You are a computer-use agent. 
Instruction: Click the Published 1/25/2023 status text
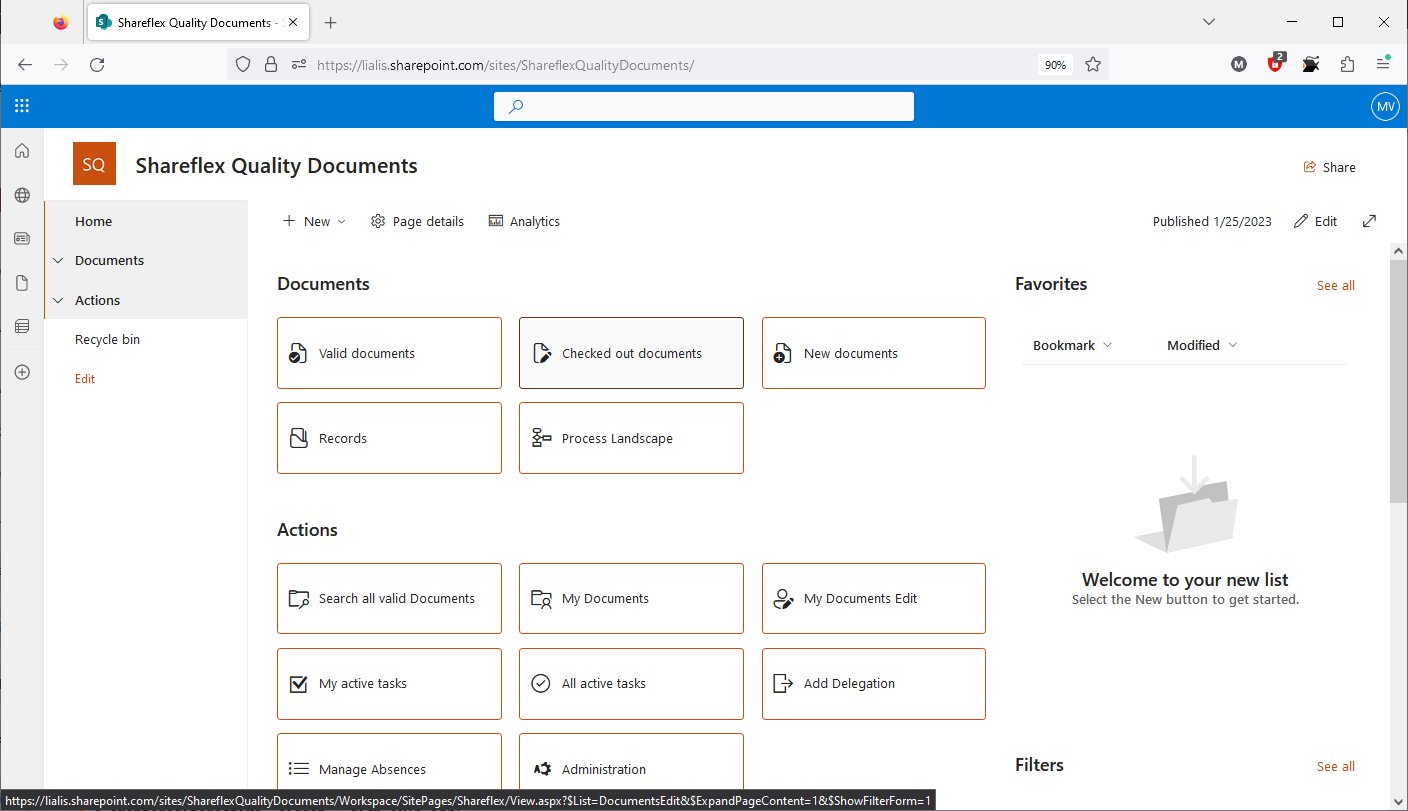(x=1212, y=221)
